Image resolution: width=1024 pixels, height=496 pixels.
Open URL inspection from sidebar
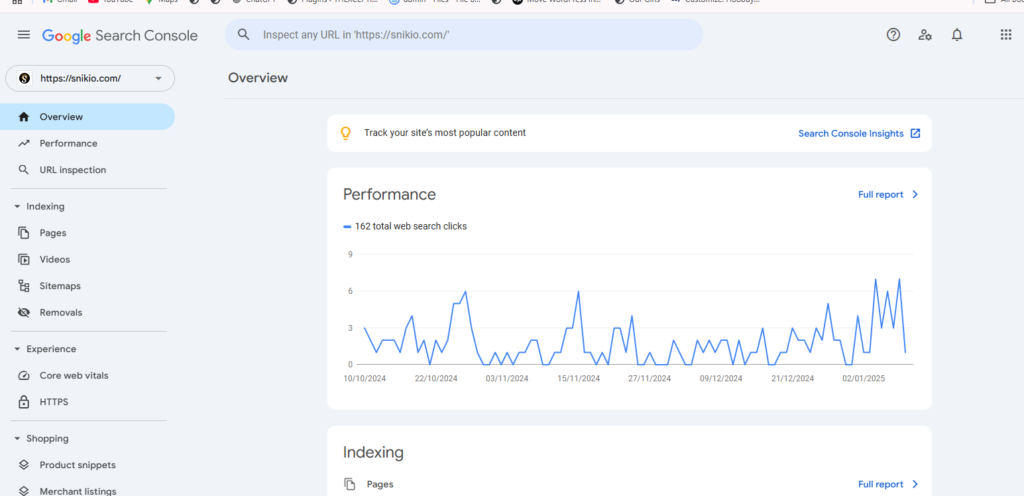tap(88, 170)
